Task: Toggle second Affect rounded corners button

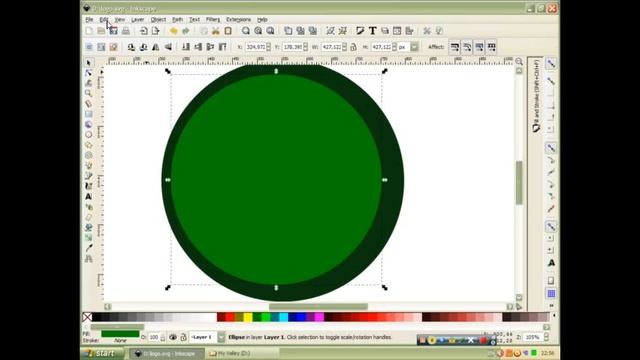Action: point(467,47)
